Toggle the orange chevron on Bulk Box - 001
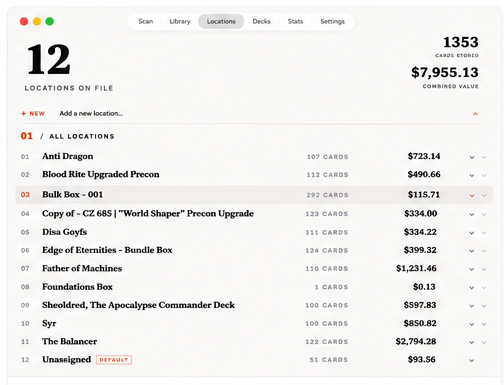Viewport: 504px width, 385px height. tap(472, 196)
